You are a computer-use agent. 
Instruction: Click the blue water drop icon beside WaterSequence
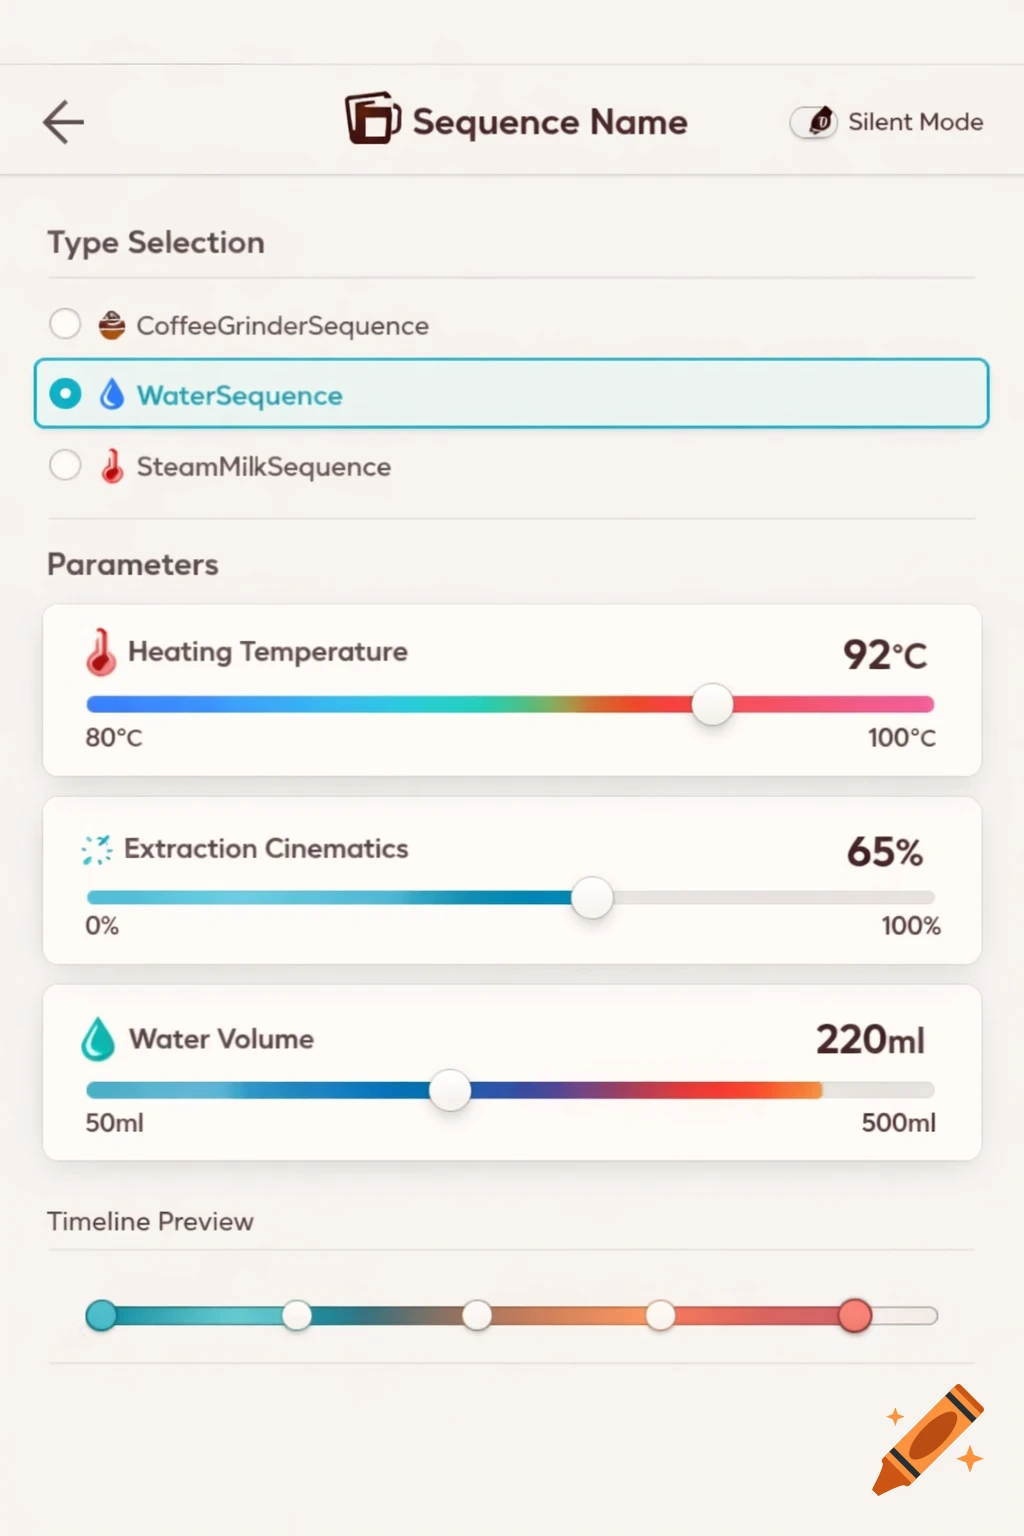tap(112, 394)
